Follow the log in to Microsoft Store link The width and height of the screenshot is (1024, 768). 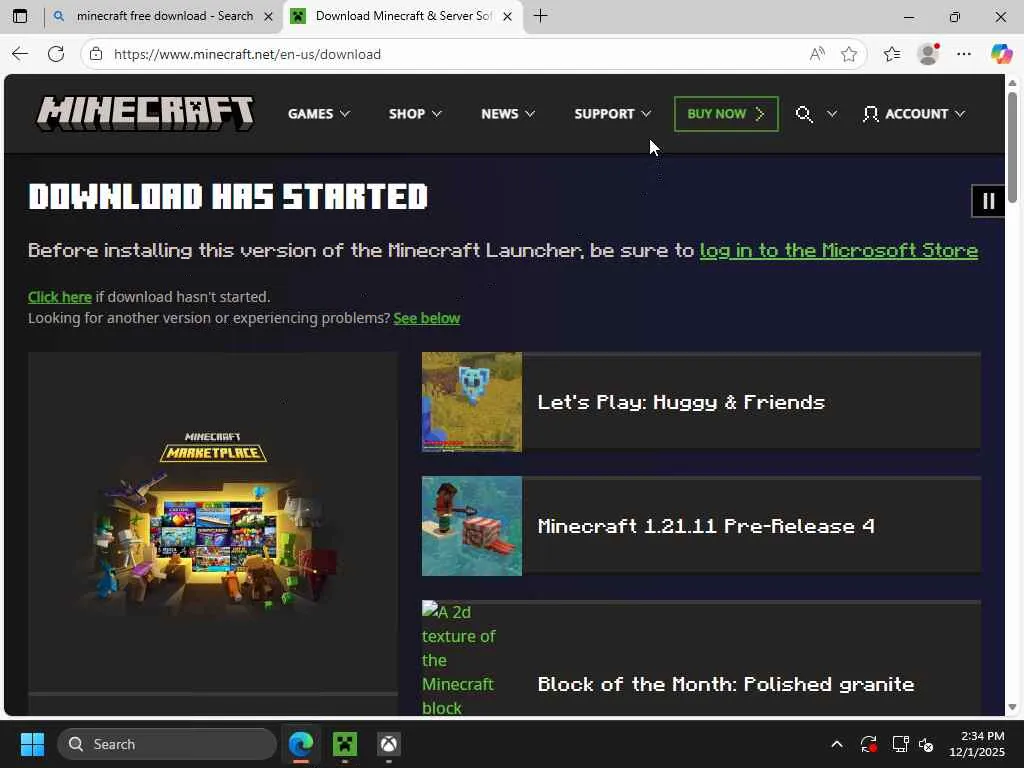pyautogui.click(x=839, y=251)
